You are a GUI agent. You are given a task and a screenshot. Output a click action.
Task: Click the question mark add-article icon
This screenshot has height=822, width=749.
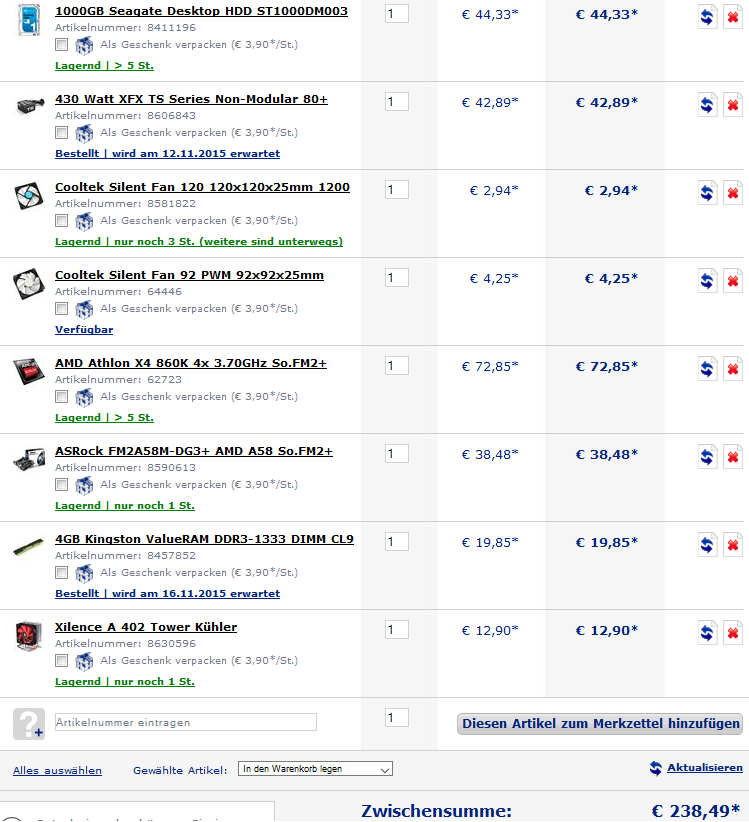click(29, 724)
